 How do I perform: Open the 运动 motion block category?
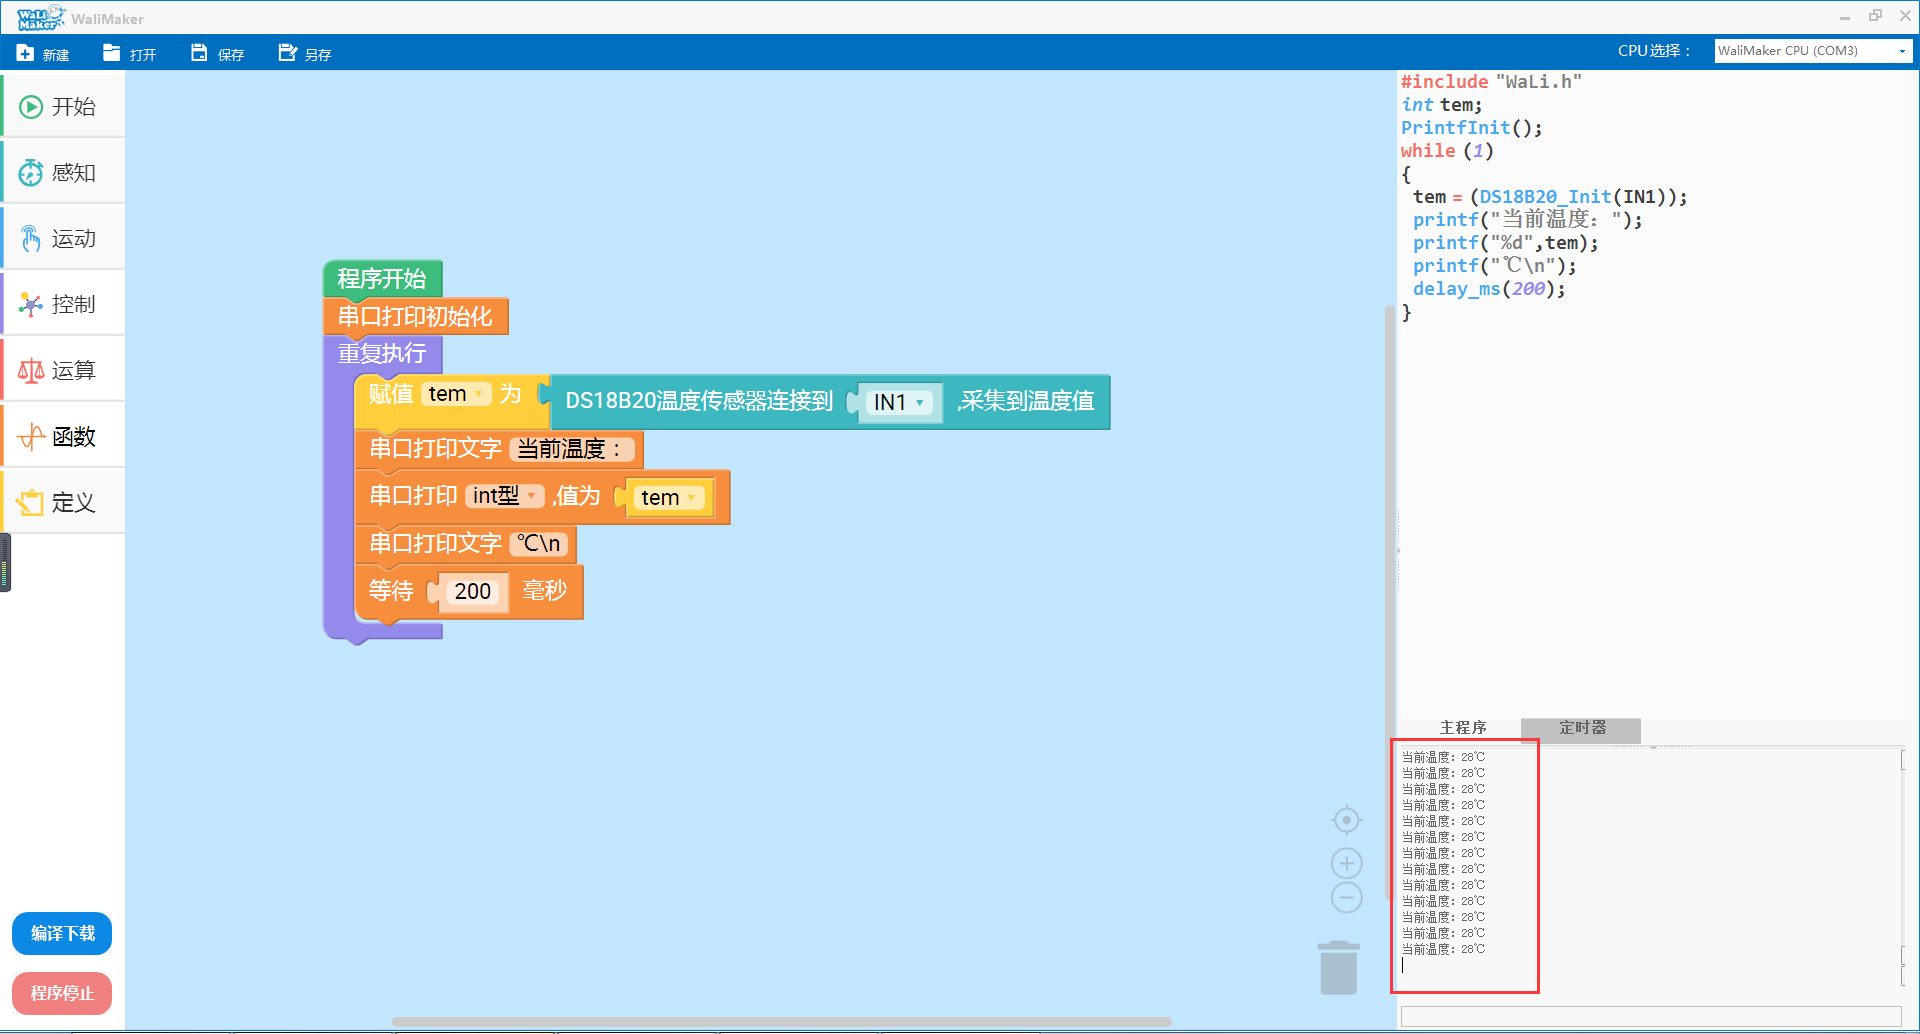(x=62, y=239)
